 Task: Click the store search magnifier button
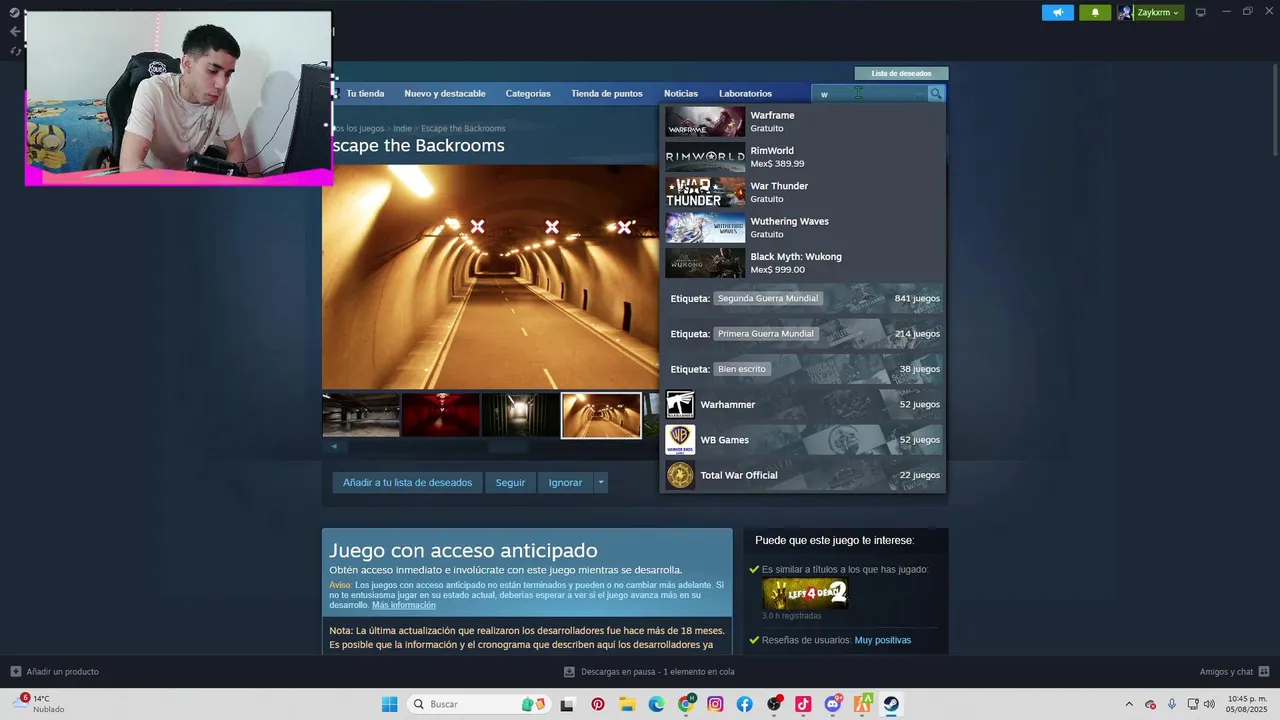(x=936, y=93)
